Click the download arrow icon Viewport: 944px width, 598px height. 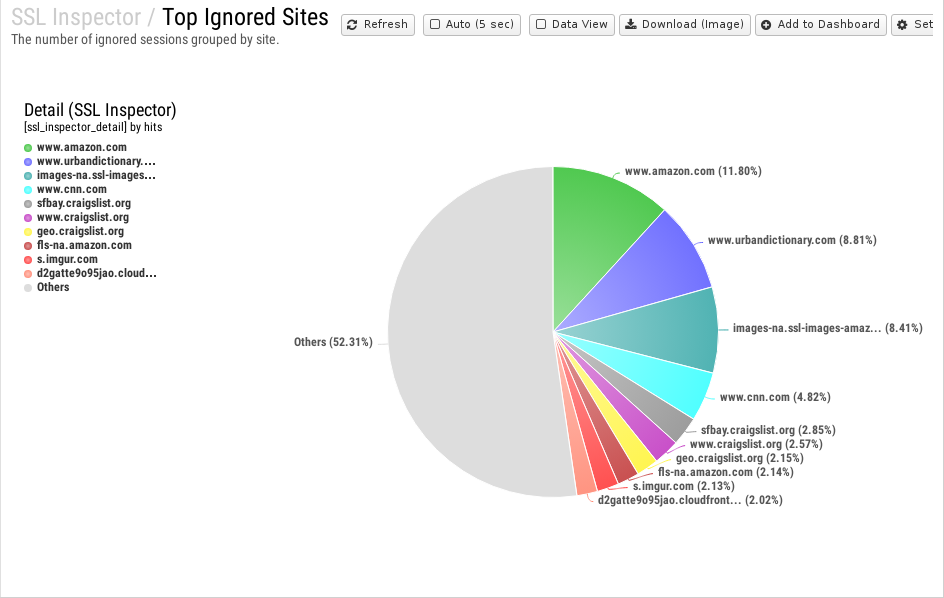[x=630, y=24]
